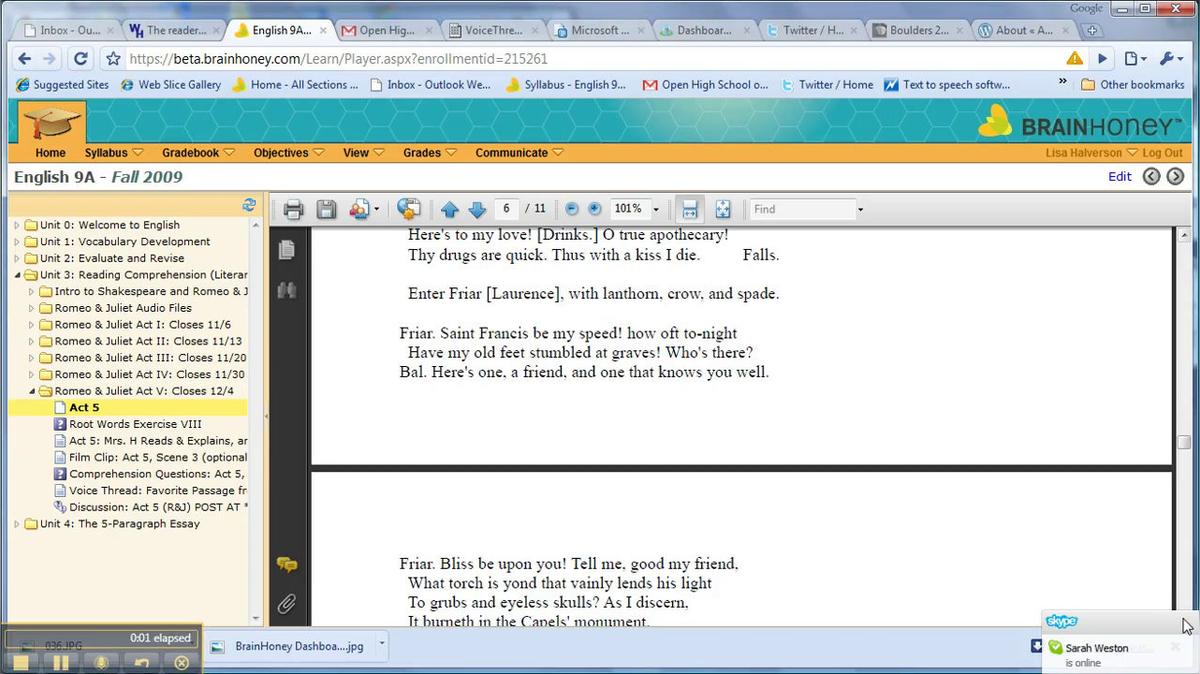1200x674 pixels.
Task: Click the save PDF floppy disk icon
Action: click(326, 209)
